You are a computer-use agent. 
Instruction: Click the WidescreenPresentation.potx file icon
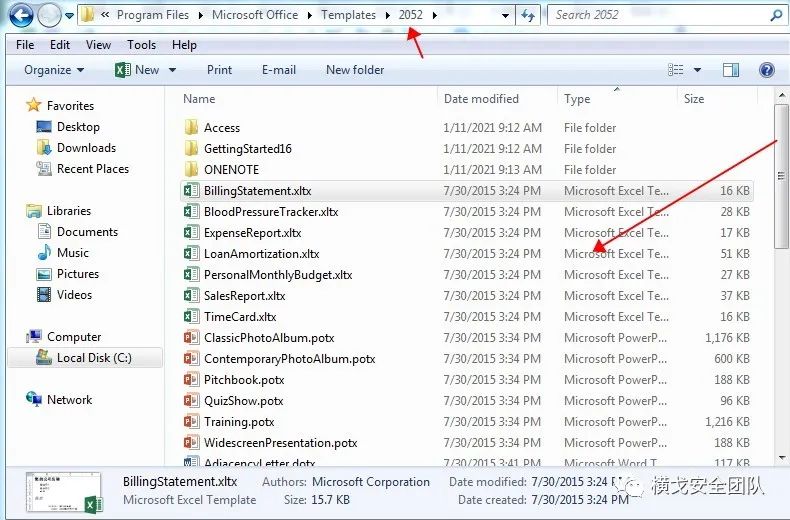pos(191,443)
